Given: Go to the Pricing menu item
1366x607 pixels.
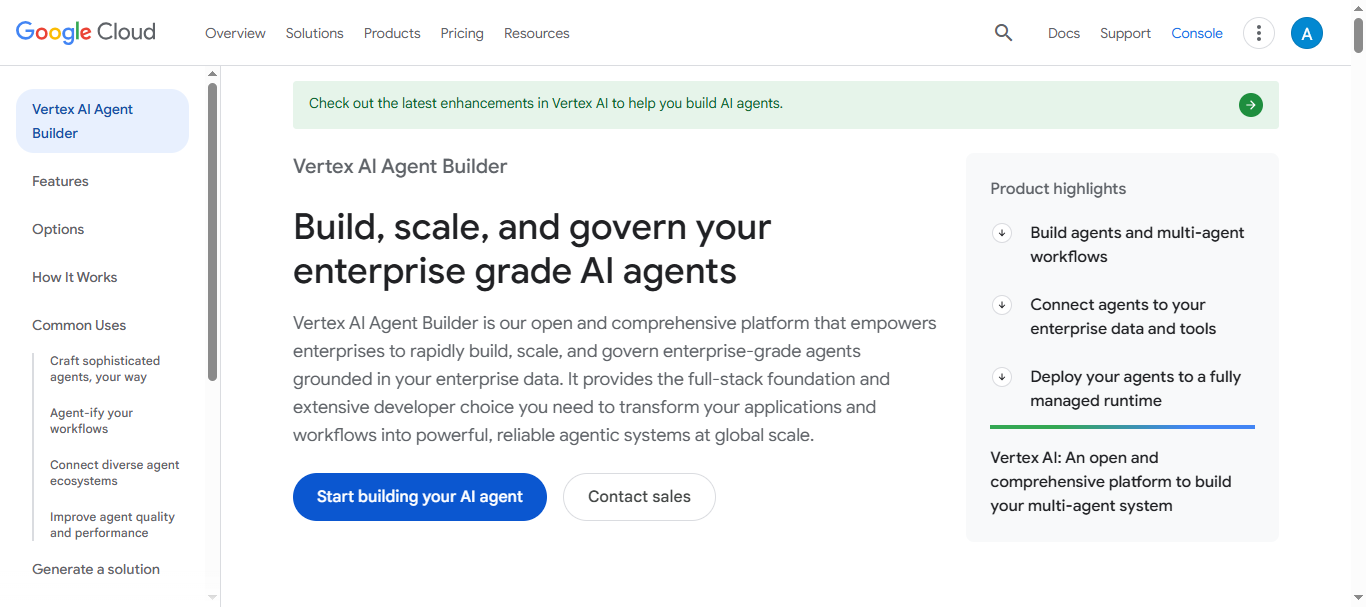Looking at the screenshot, I should 462,33.
